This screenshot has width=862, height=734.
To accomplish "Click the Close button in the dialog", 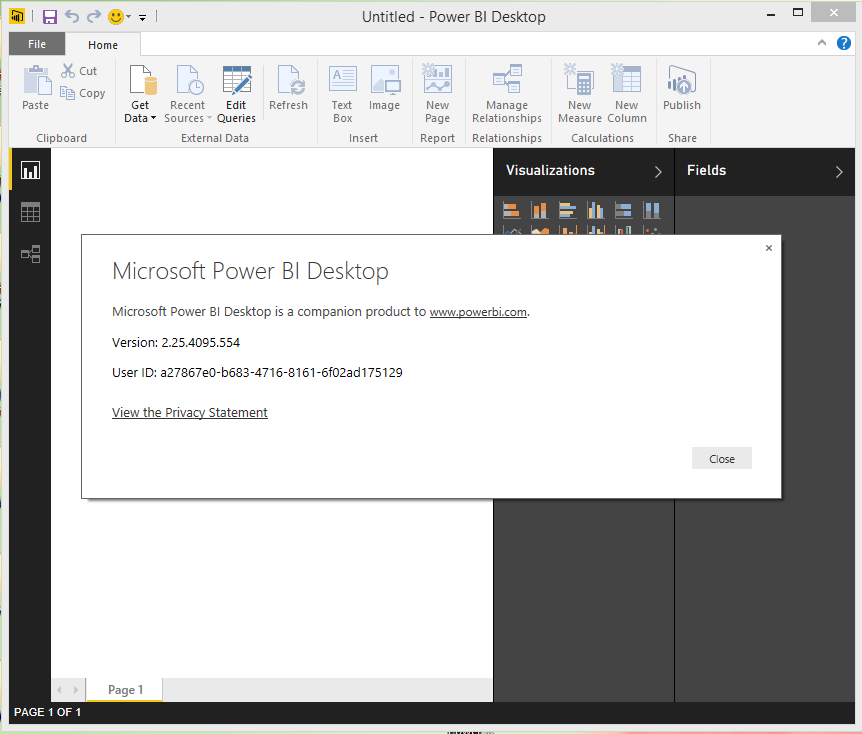I will pyautogui.click(x=721, y=459).
